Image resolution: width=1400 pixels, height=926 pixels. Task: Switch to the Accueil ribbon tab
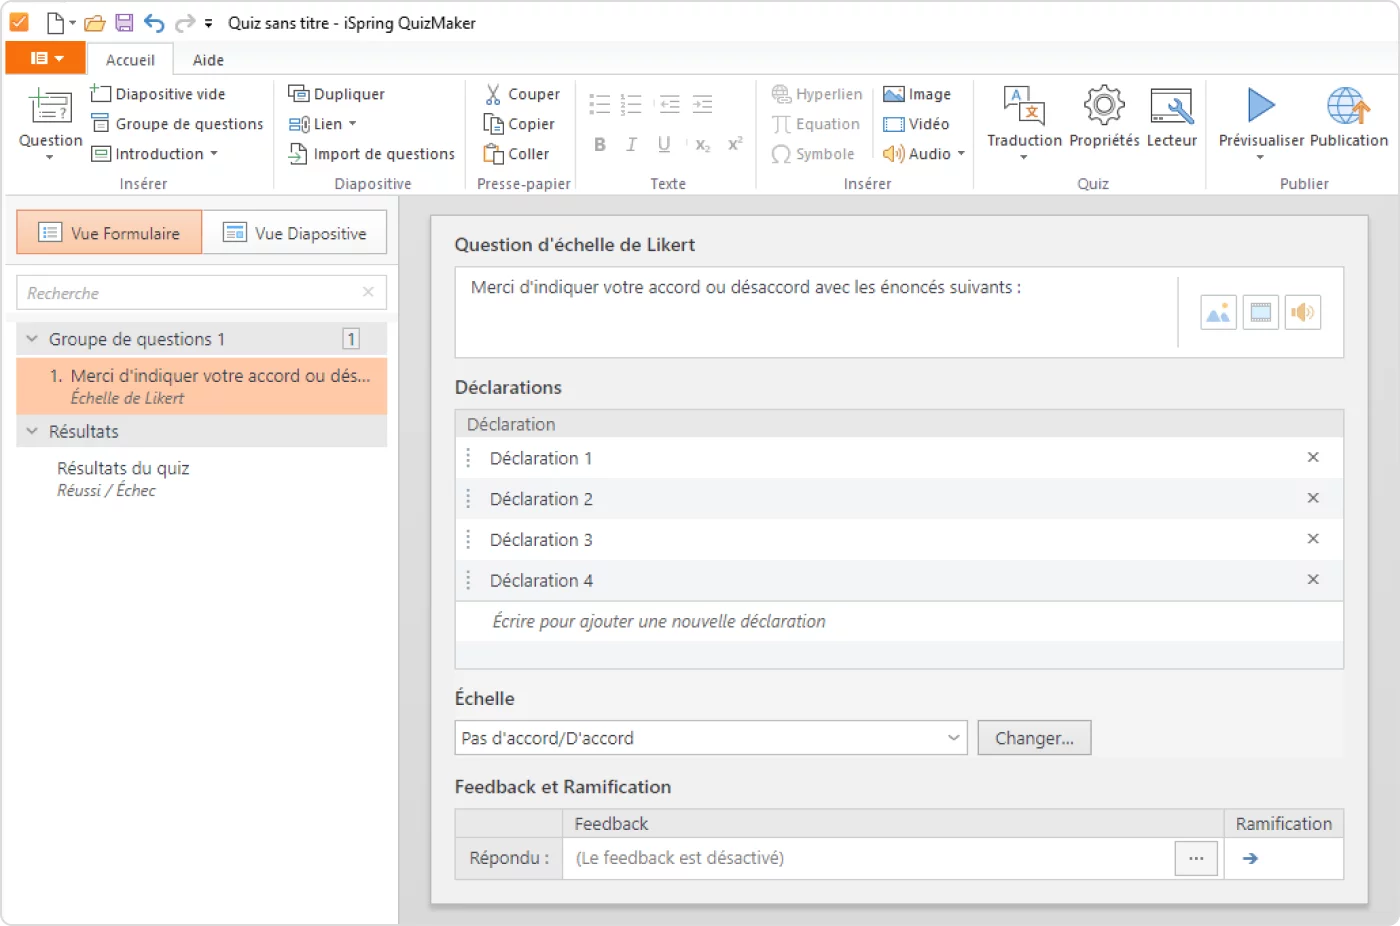(130, 60)
